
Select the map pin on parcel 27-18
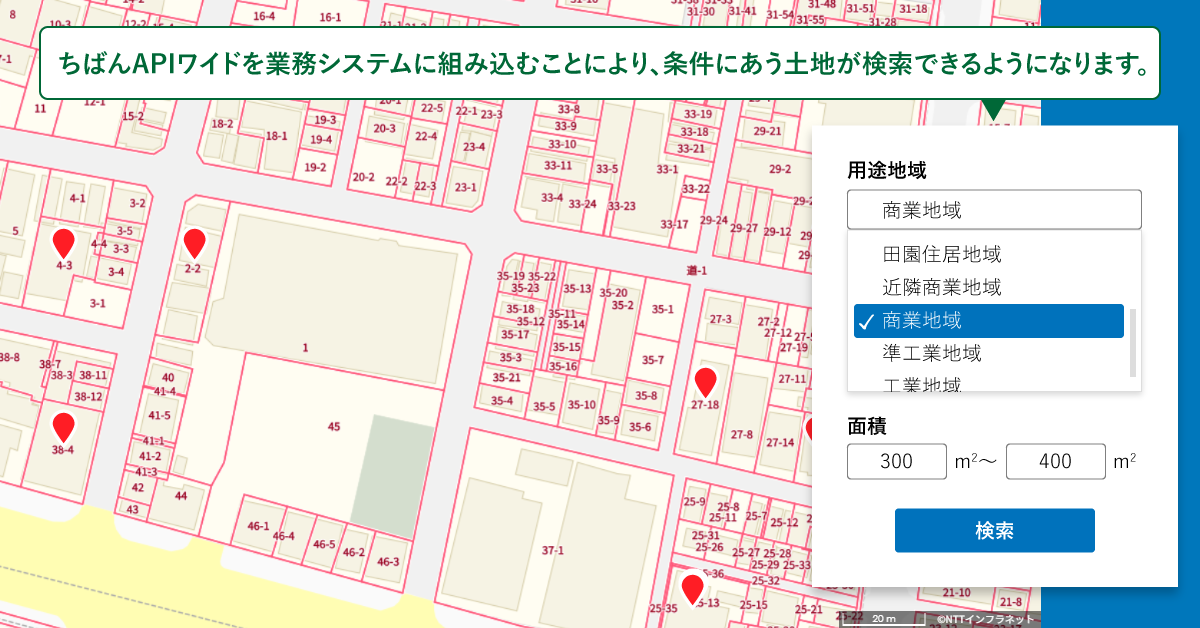coord(707,380)
